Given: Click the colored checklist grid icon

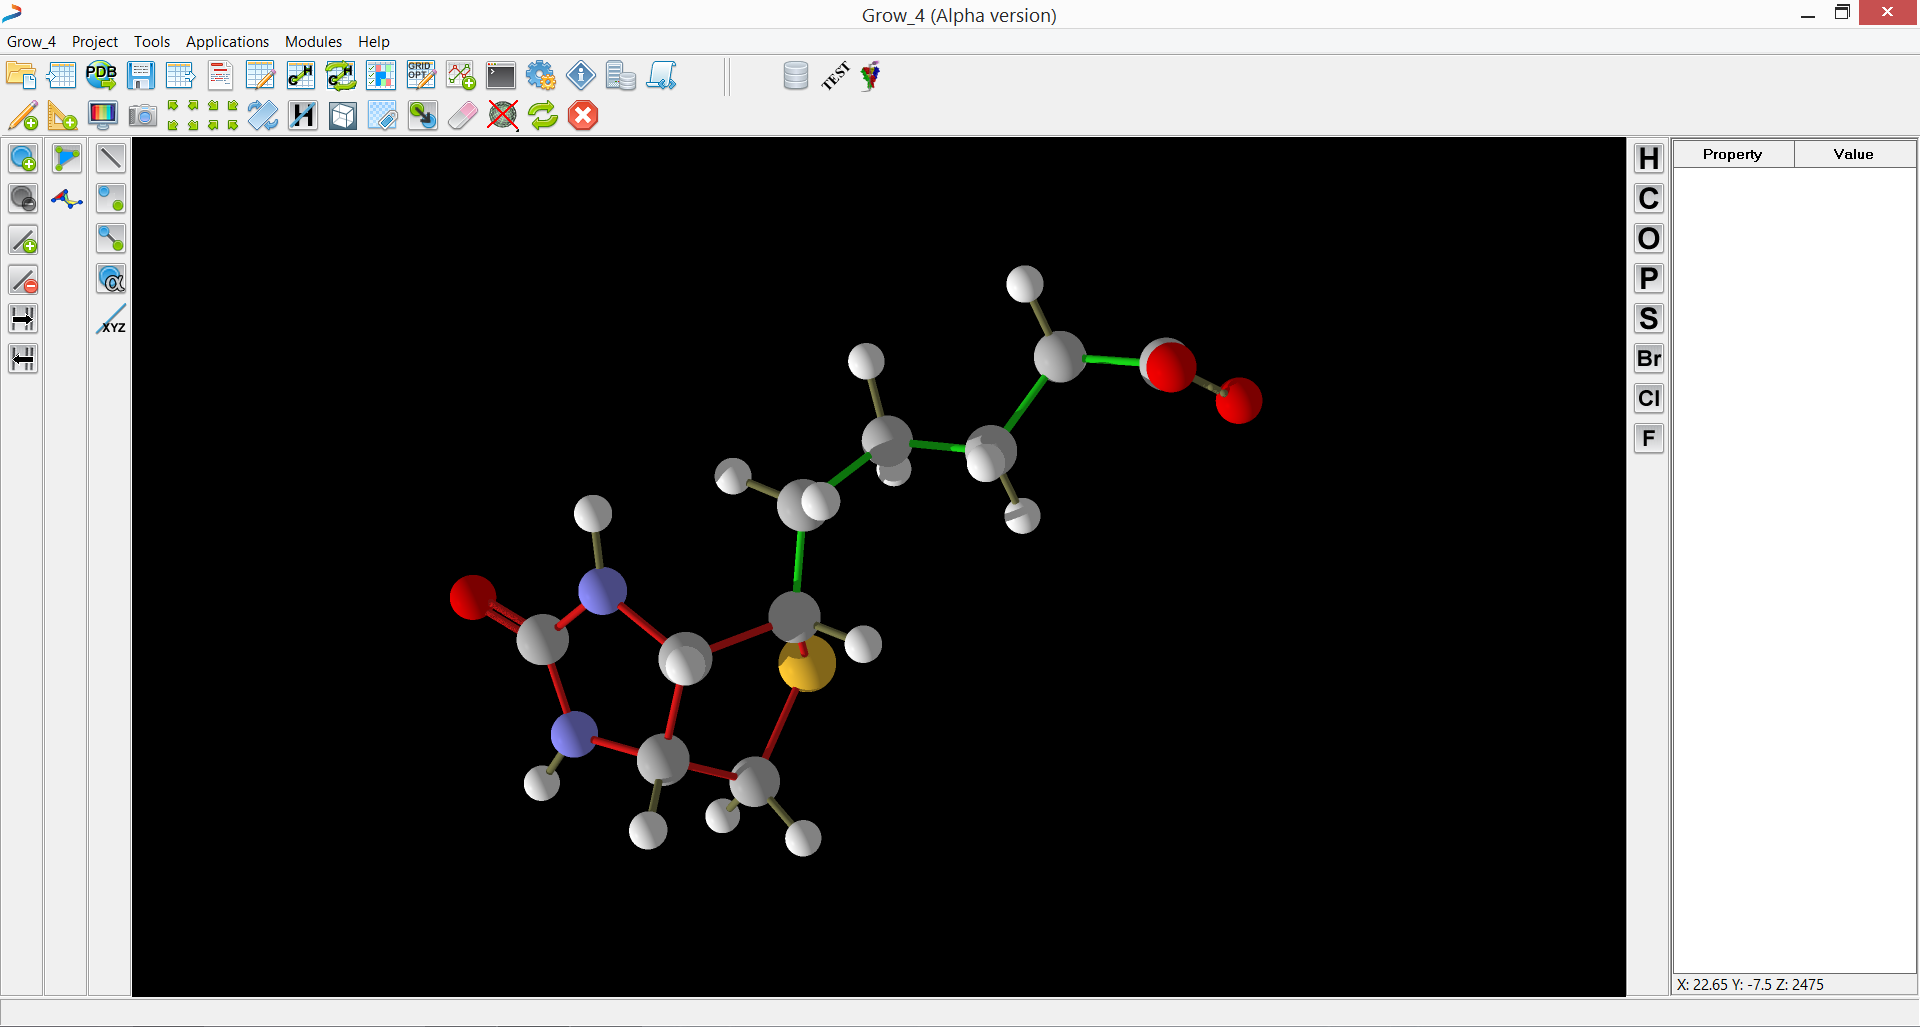Looking at the screenshot, I should (x=381, y=76).
